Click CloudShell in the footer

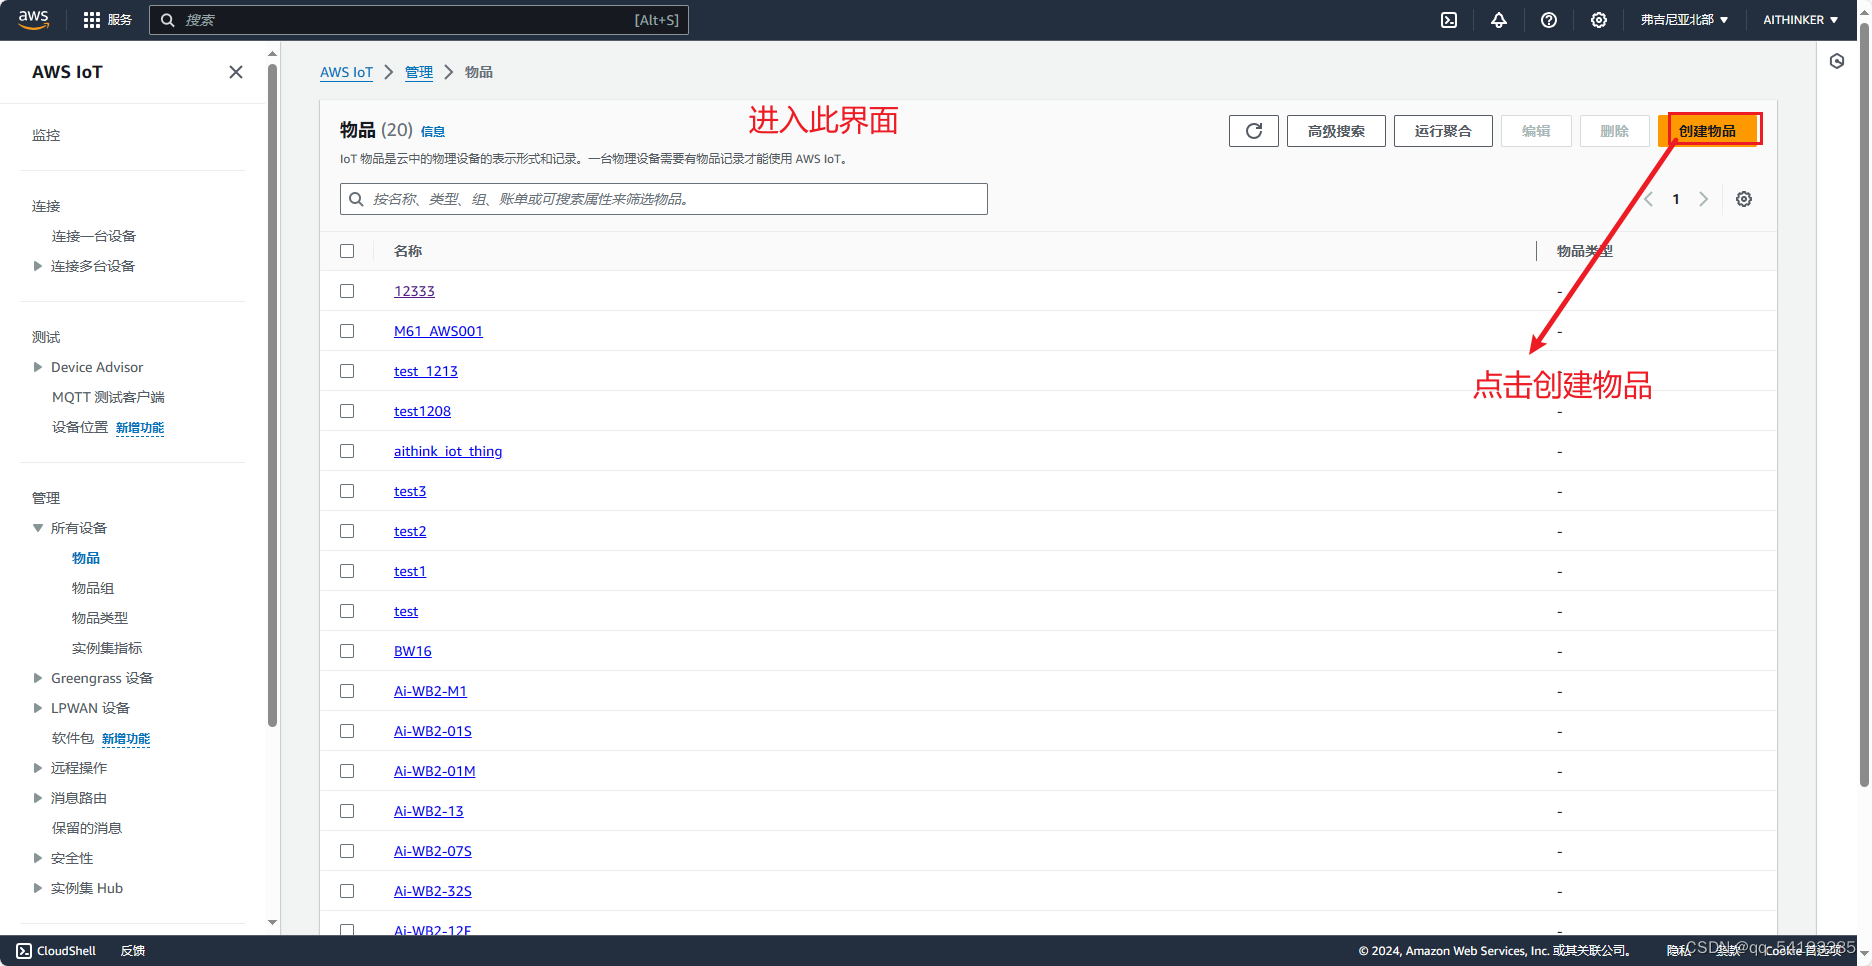click(57, 951)
